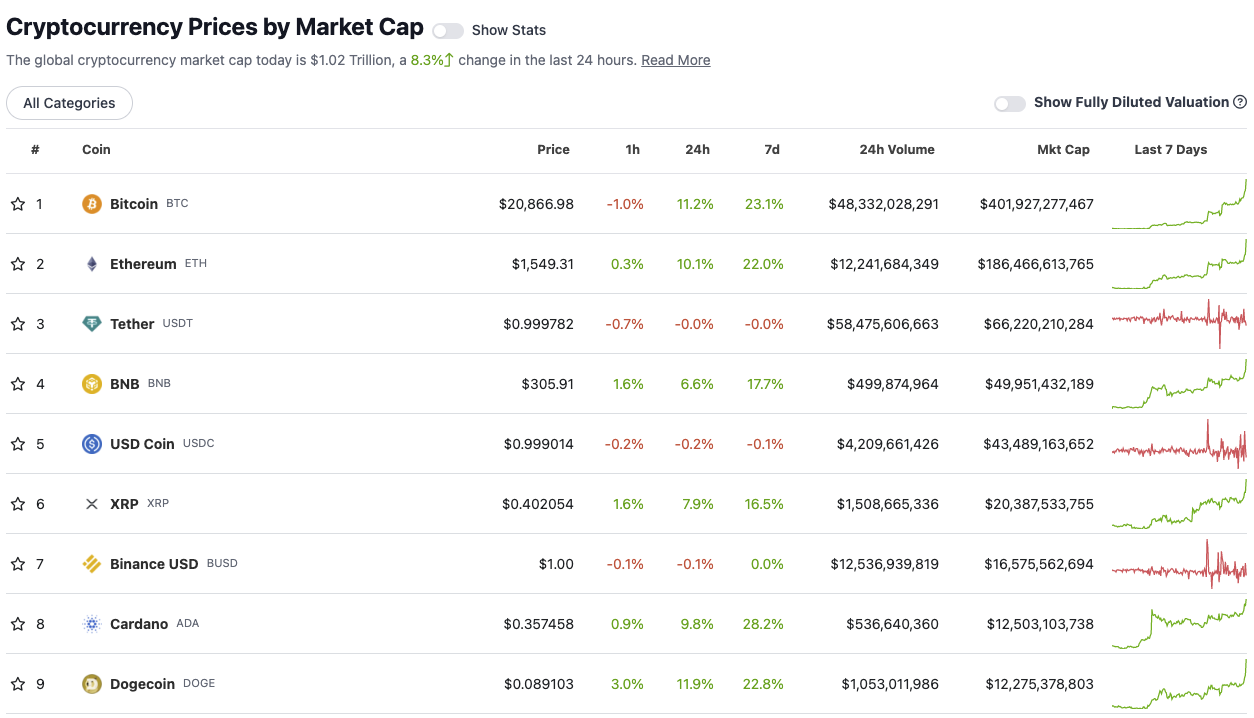Enable the Show Stats toggle
Image resolution: width=1254 pixels, height=718 pixels.
(448, 31)
